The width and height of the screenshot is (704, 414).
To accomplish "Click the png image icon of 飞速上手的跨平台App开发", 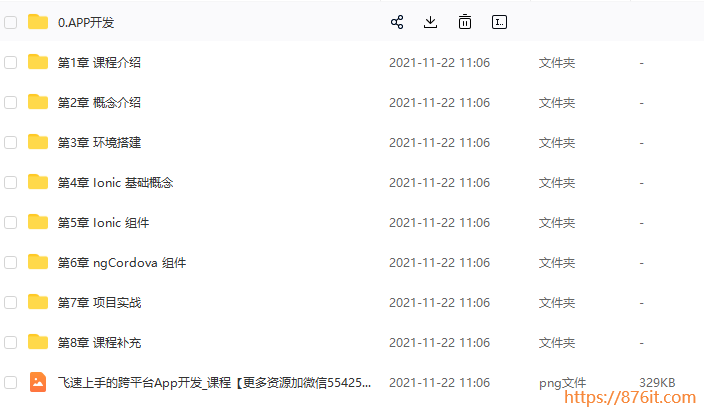I will [38, 382].
